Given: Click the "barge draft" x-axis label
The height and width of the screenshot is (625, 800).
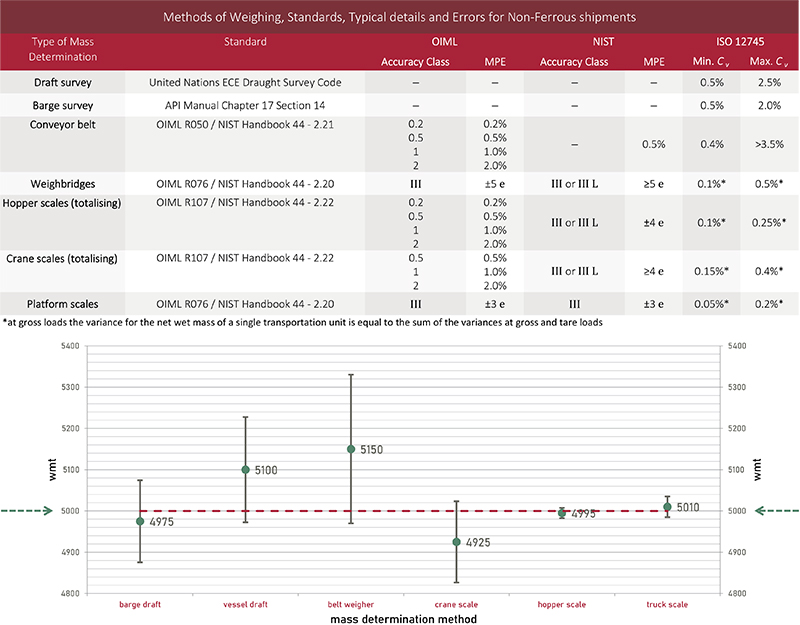Looking at the screenshot, I should coord(140,605).
